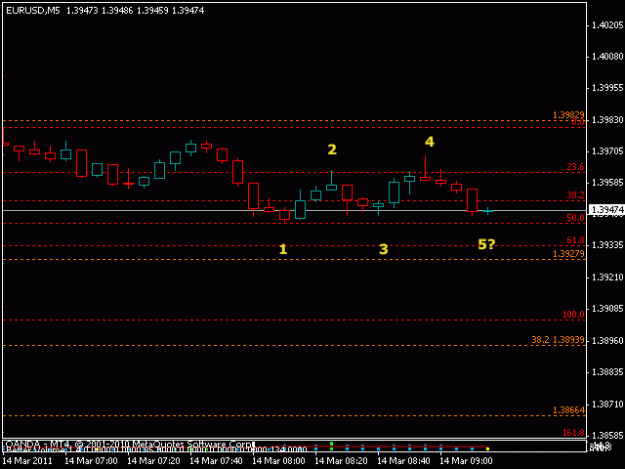Click the 1.39585 price axis label
The image size is (625, 469).
coord(607,183)
